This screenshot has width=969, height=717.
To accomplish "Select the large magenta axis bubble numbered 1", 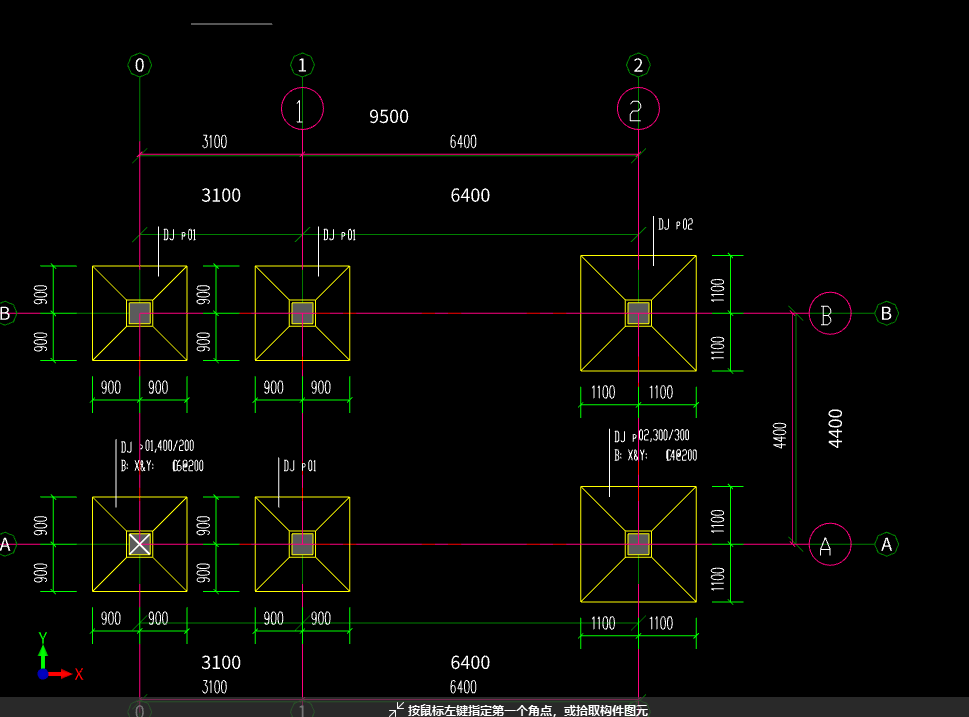I will tap(302, 109).
